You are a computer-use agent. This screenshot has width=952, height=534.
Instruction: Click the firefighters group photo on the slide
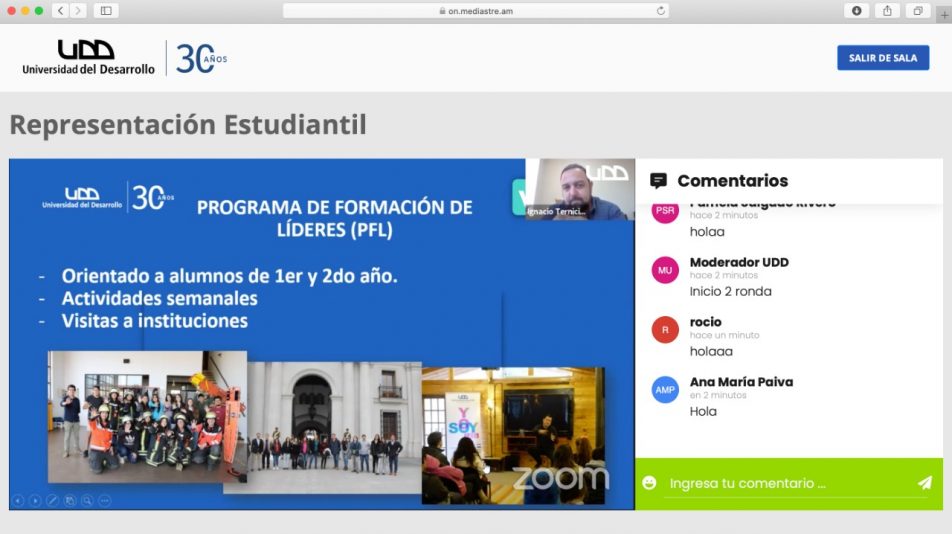(148, 417)
